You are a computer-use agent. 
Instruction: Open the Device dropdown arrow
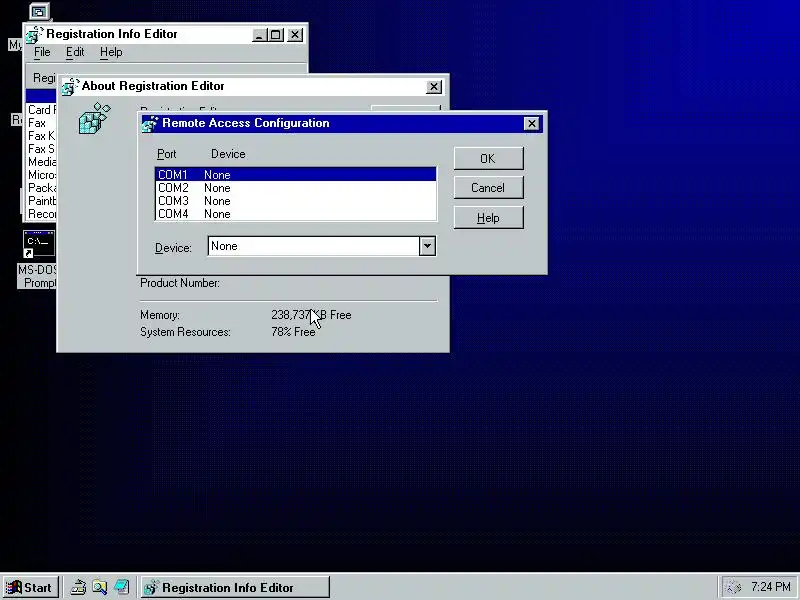428,246
